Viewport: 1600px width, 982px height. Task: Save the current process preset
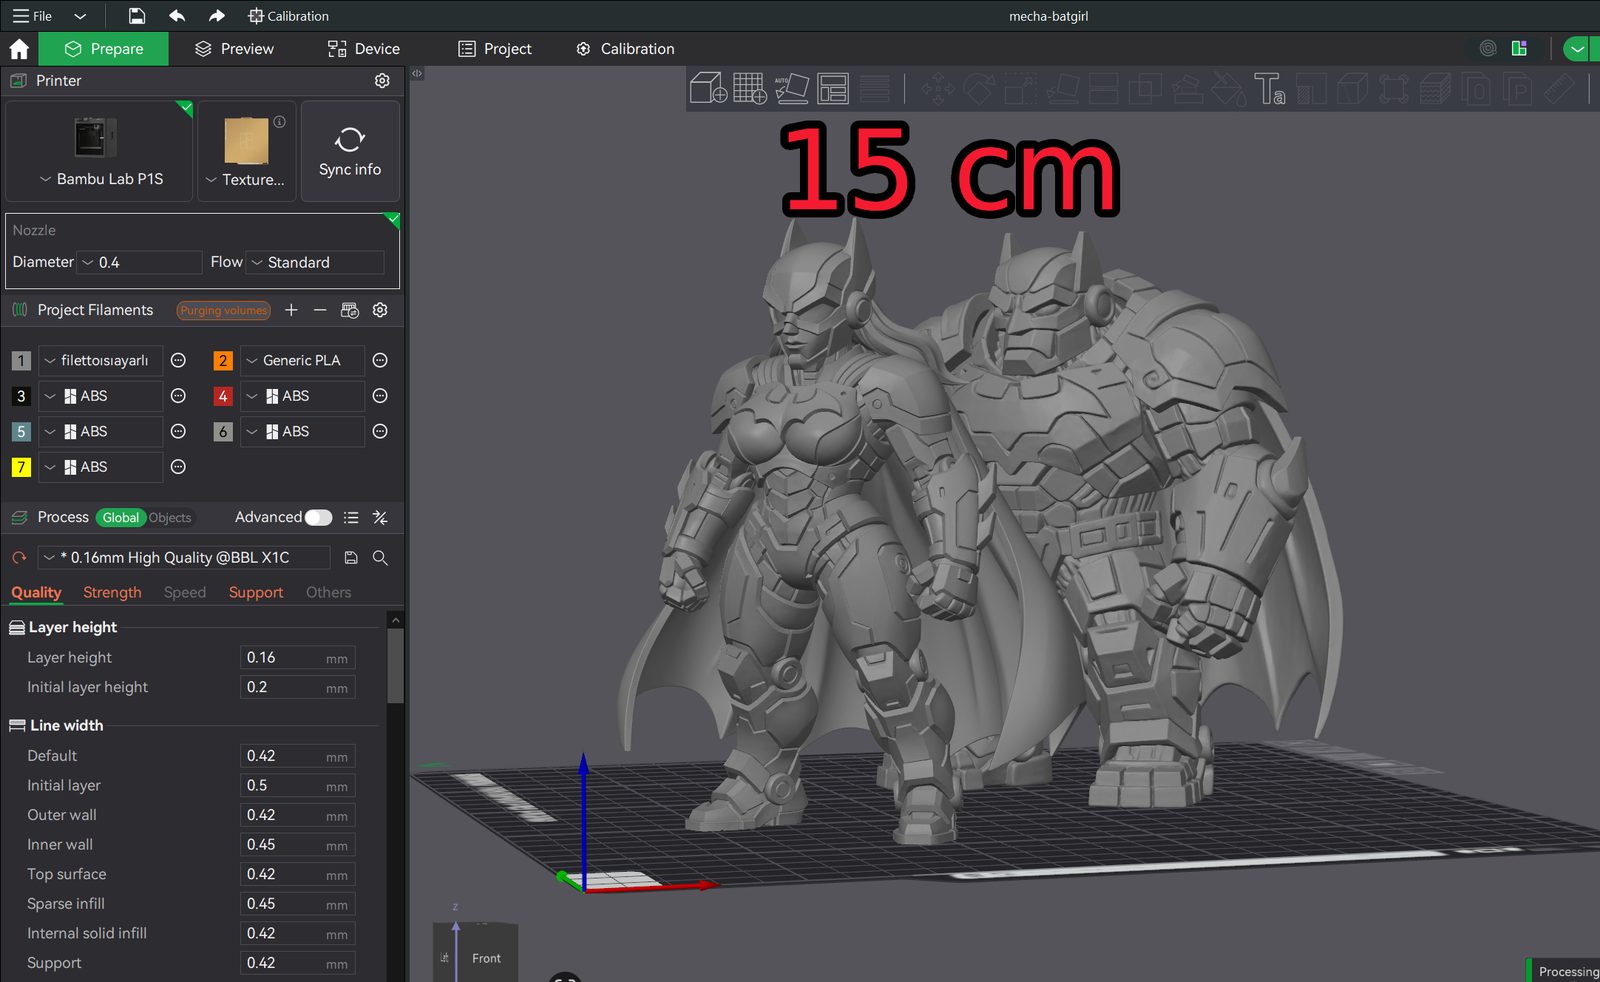pyautogui.click(x=351, y=558)
